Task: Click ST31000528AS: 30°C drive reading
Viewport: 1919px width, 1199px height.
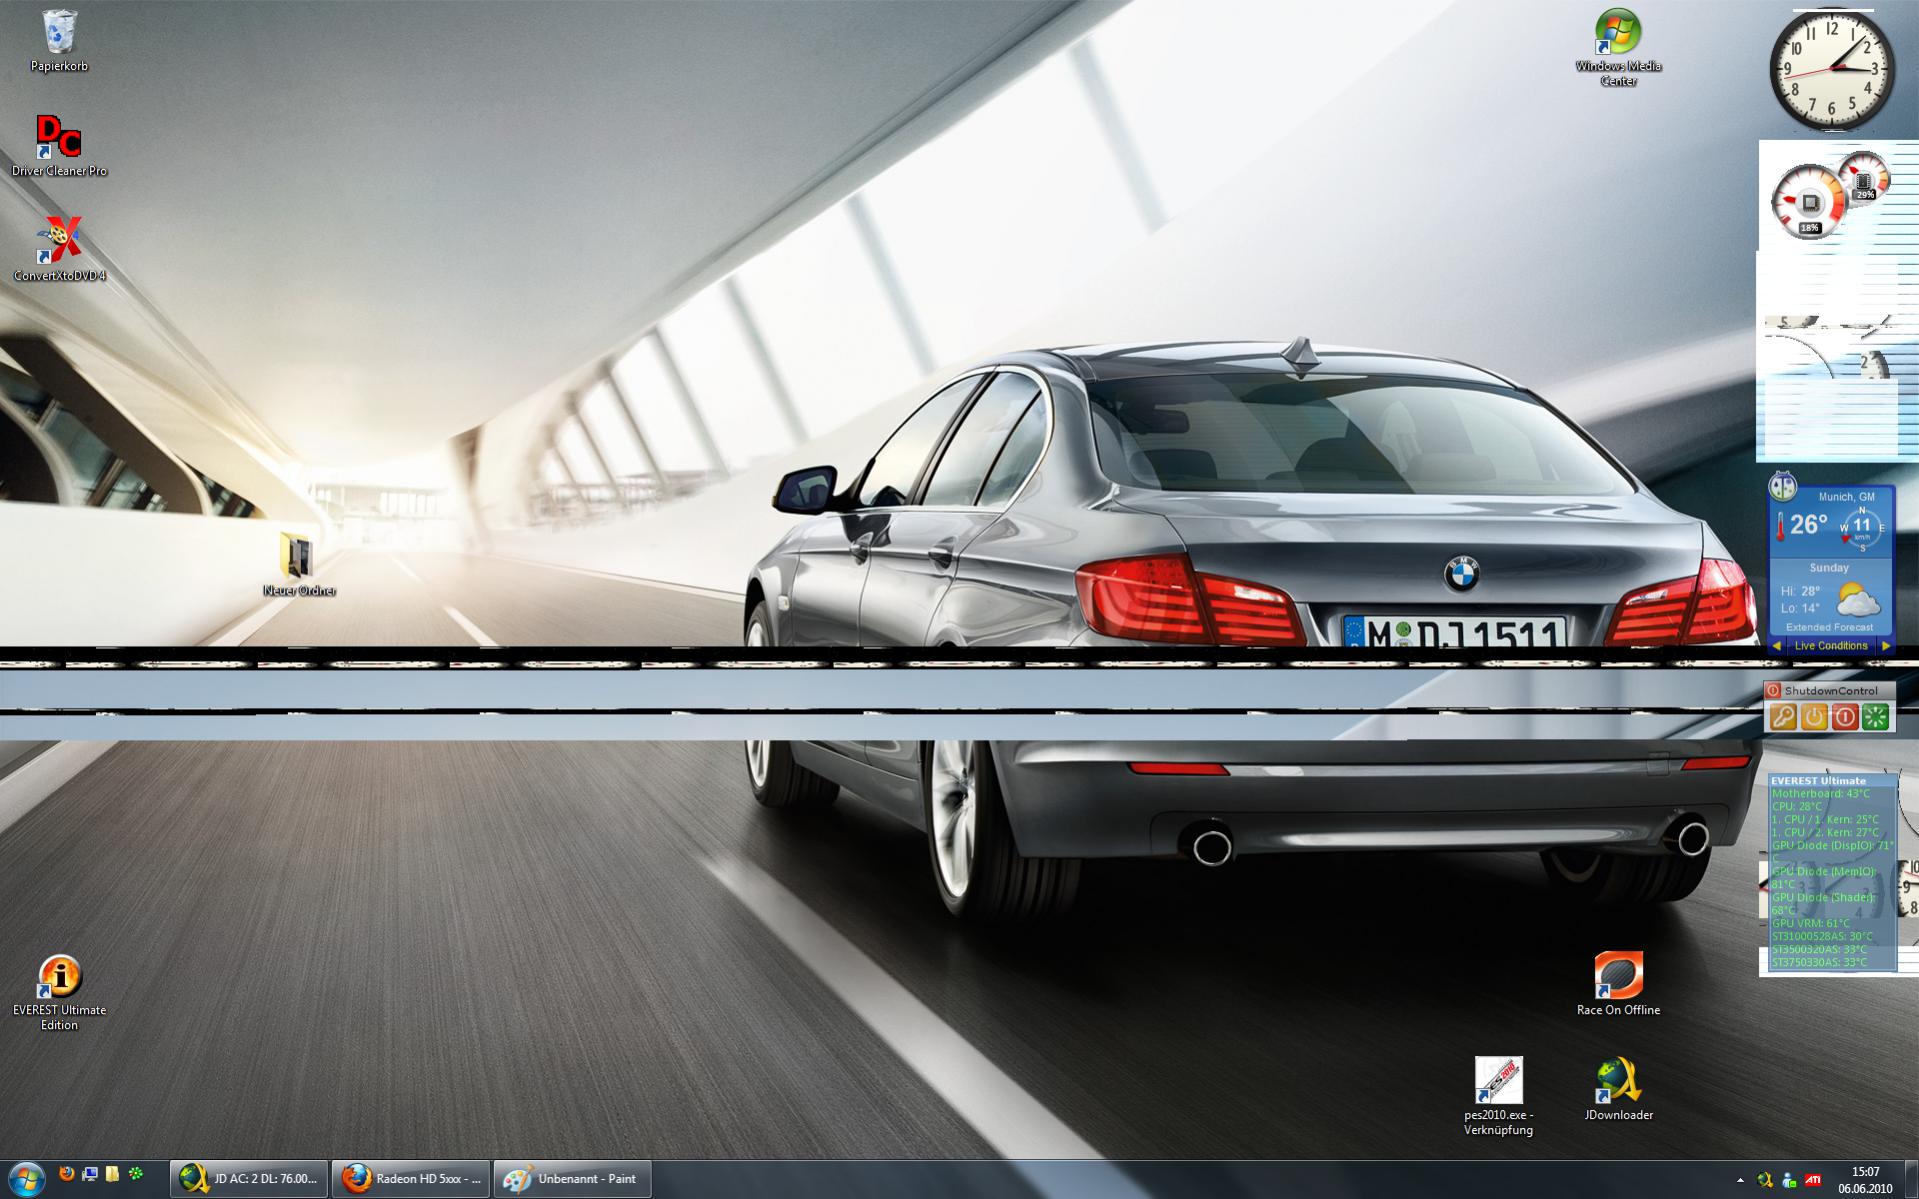Action: (x=1822, y=936)
